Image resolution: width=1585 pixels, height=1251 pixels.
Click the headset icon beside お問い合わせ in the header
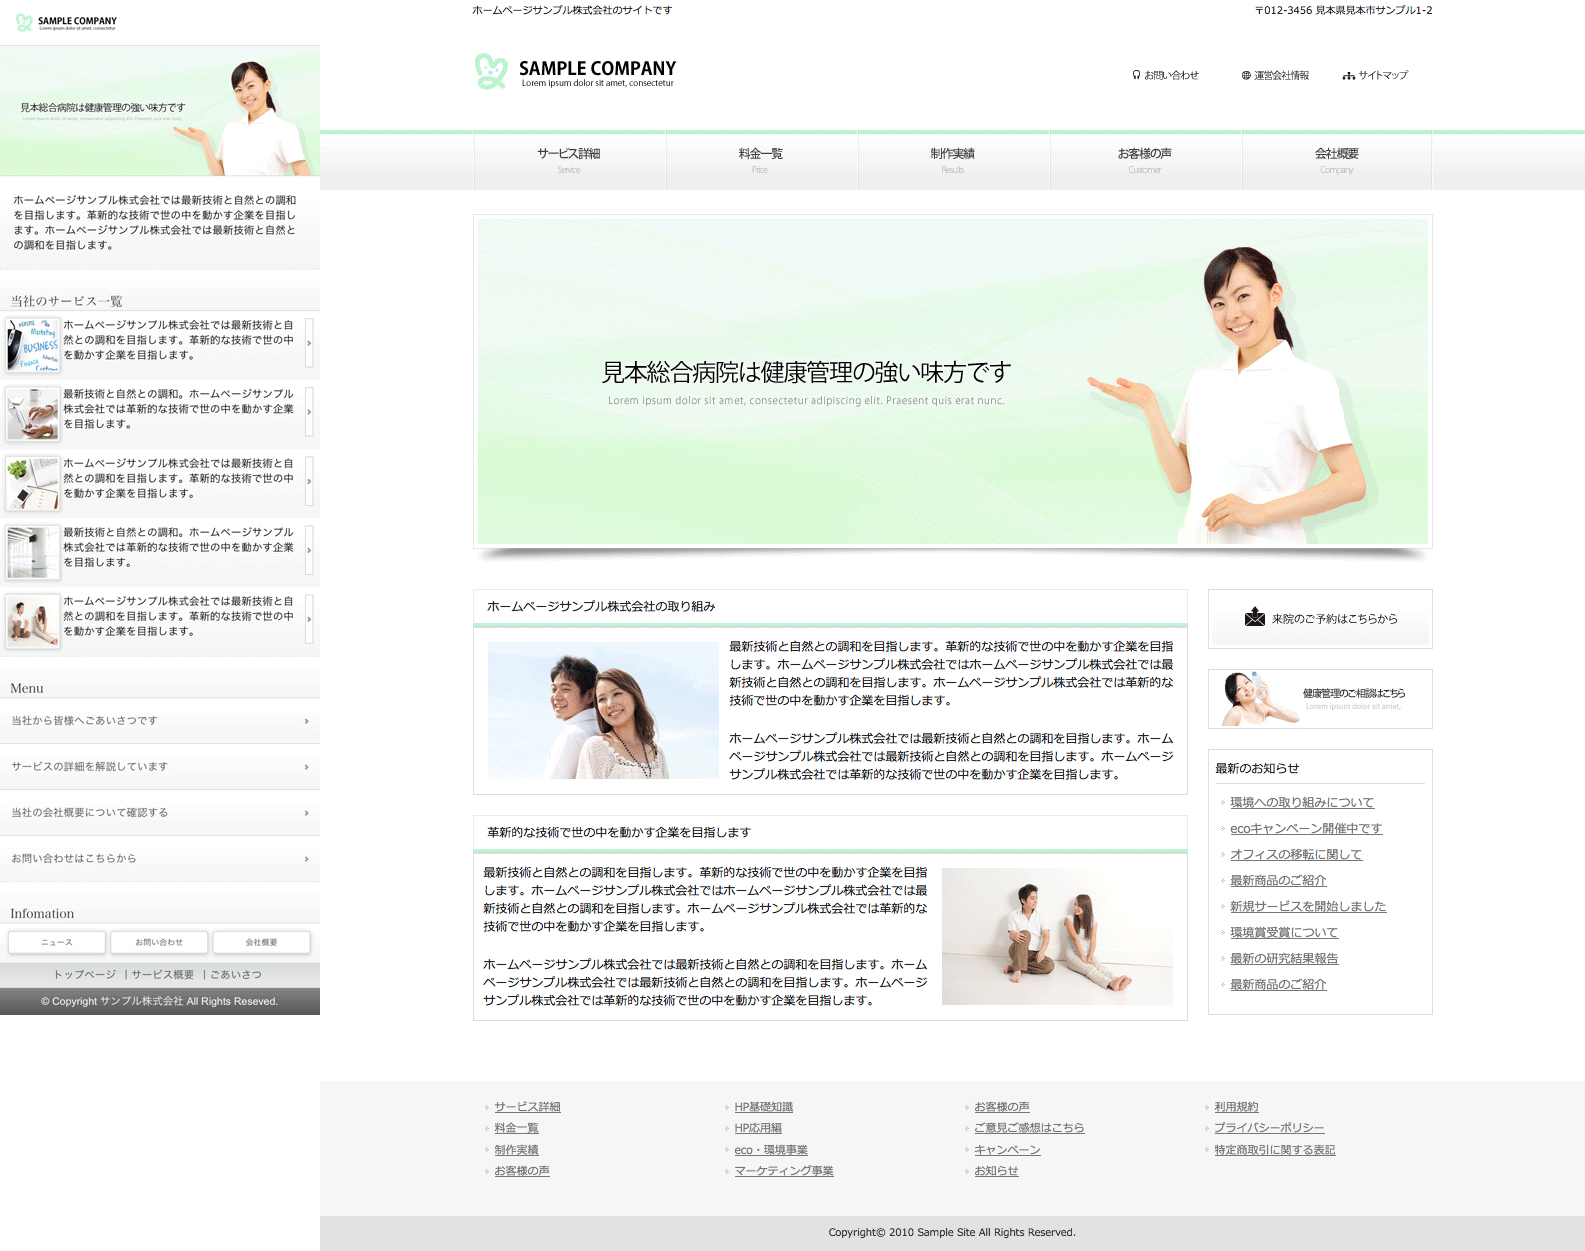[x=1136, y=75]
